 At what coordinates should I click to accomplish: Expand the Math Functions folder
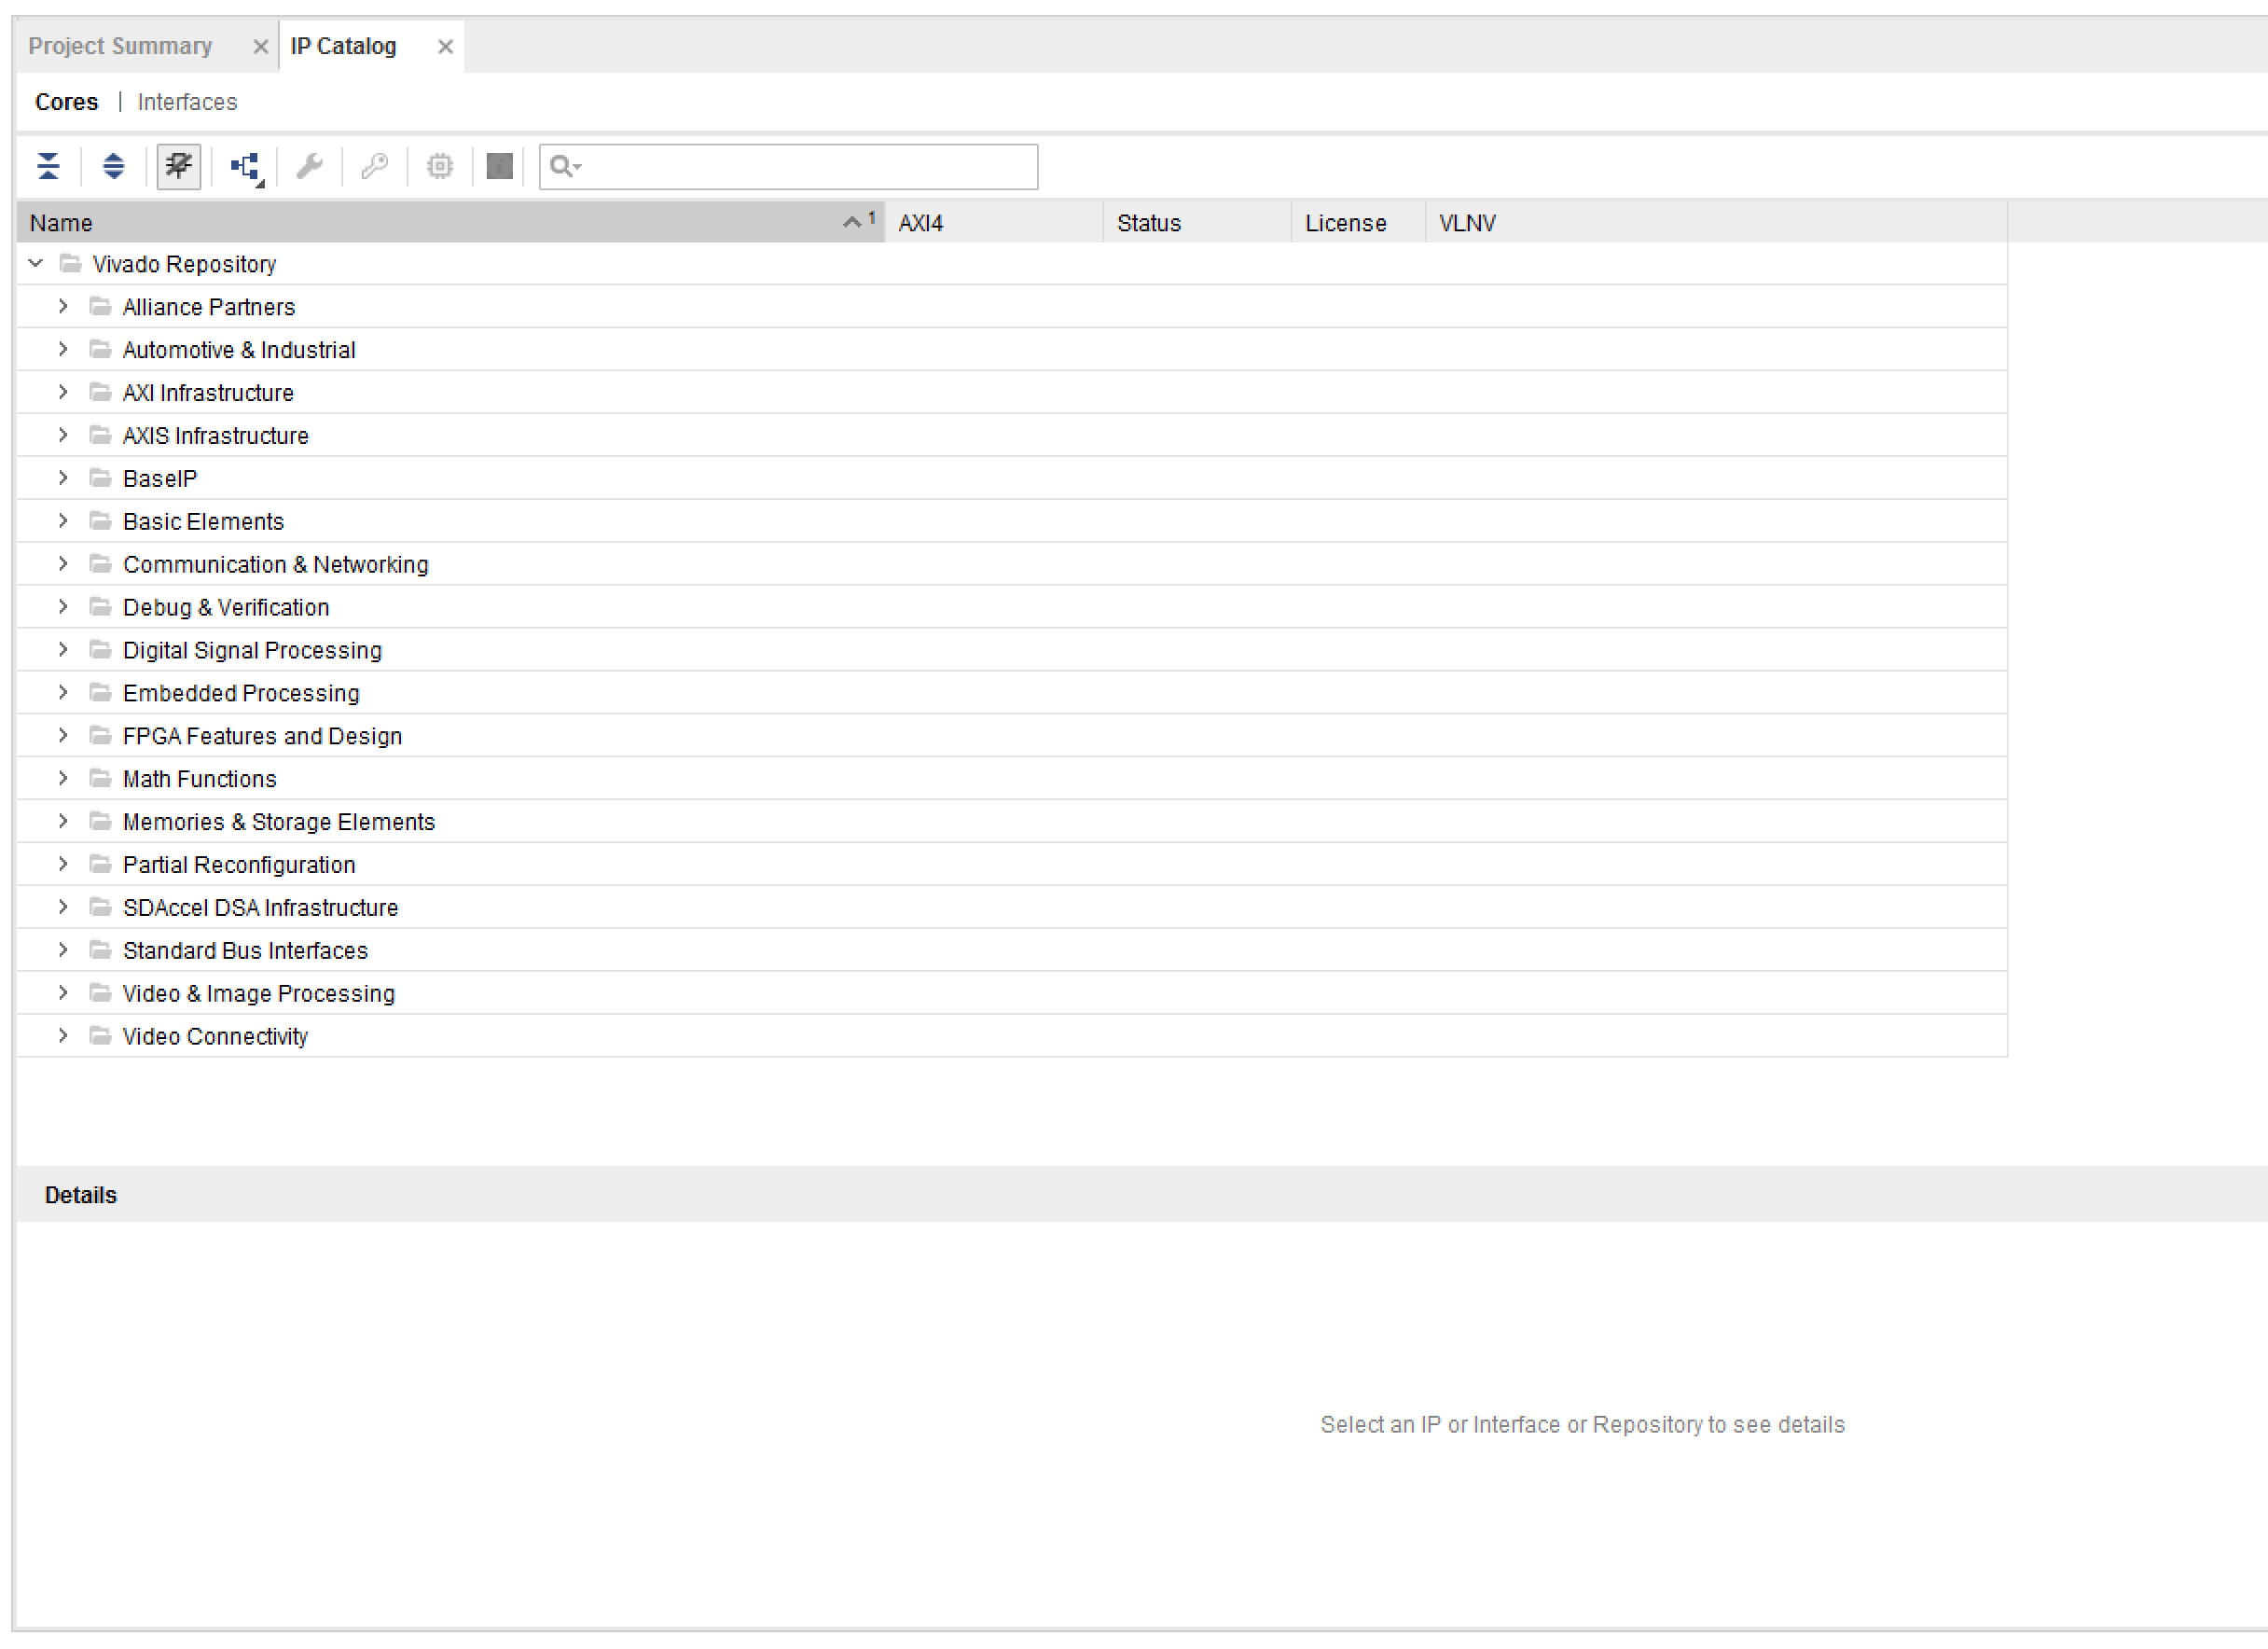(63, 780)
